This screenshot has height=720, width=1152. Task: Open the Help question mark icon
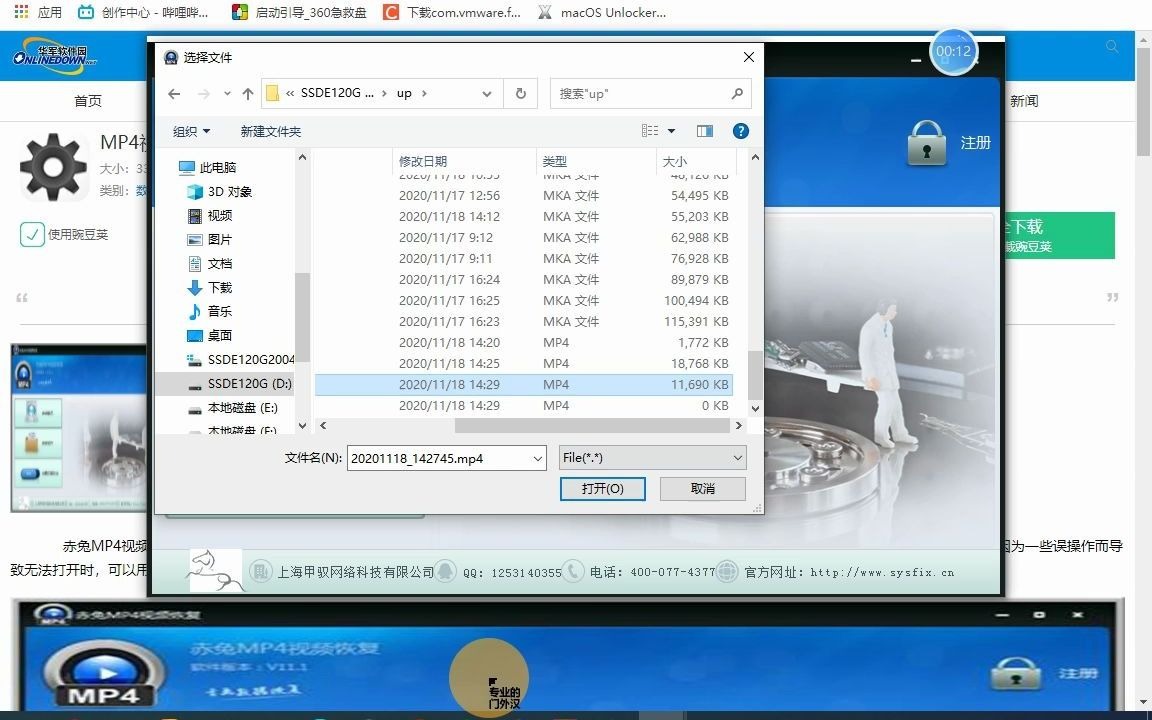pyautogui.click(x=741, y=130)
